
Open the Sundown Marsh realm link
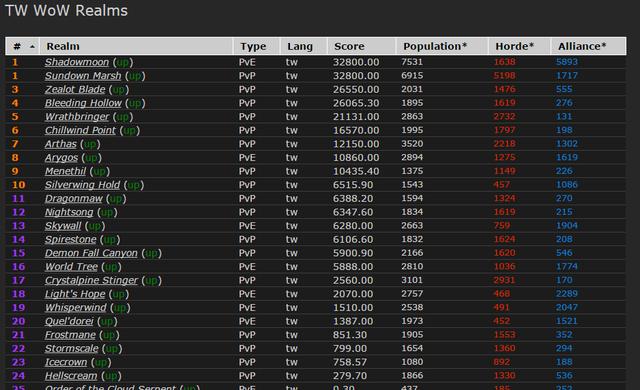[83, 76]
